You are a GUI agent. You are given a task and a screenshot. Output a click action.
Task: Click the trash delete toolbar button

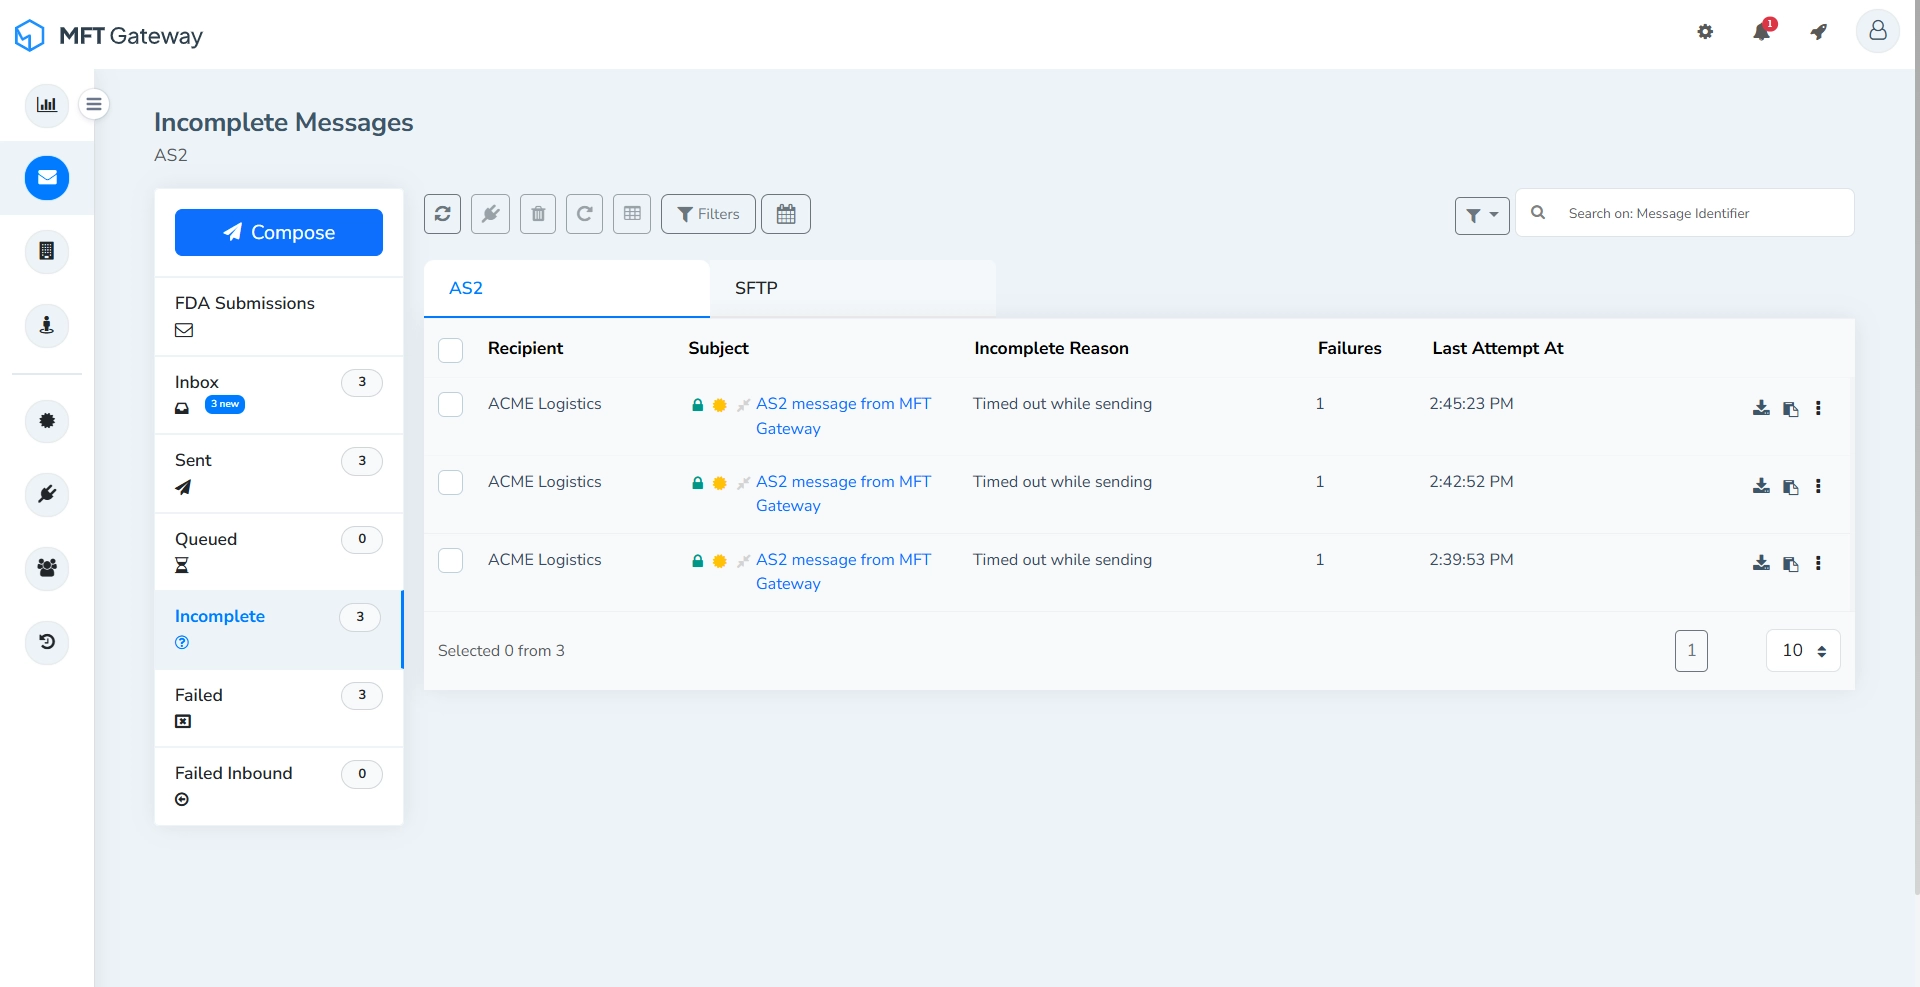[x=538, y=214]
